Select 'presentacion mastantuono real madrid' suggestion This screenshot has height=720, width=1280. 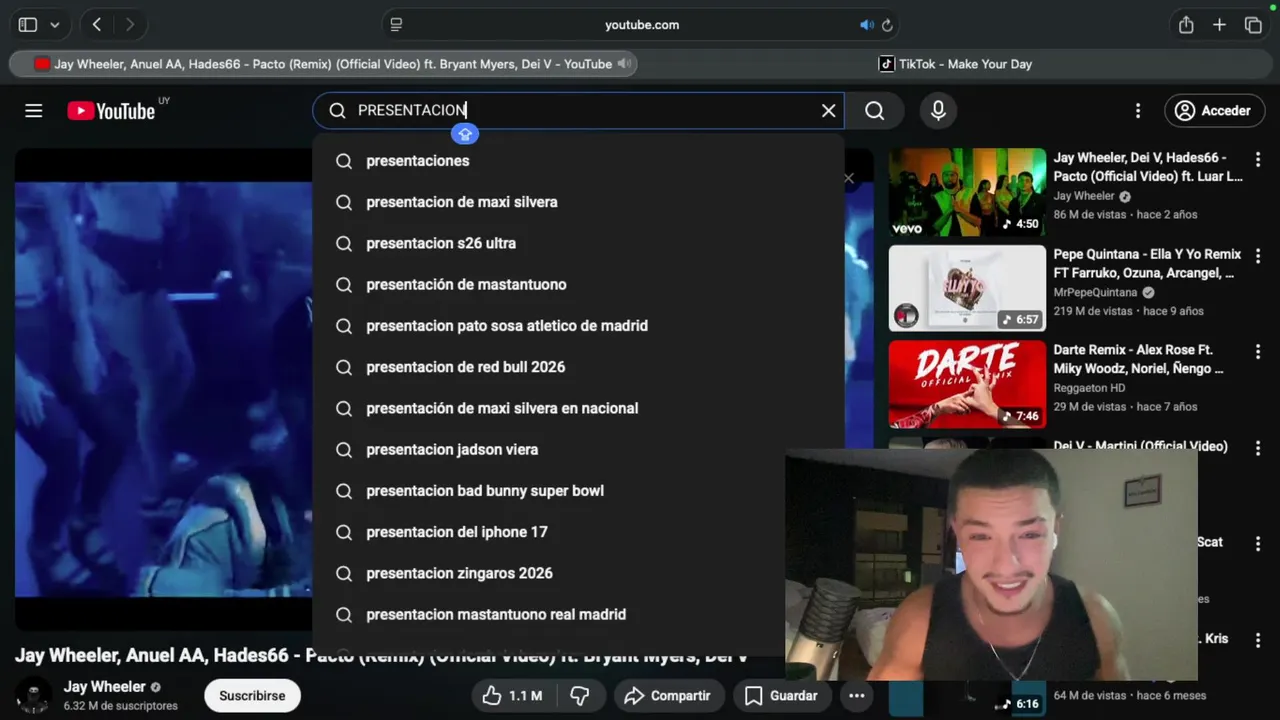pos(578,615)
